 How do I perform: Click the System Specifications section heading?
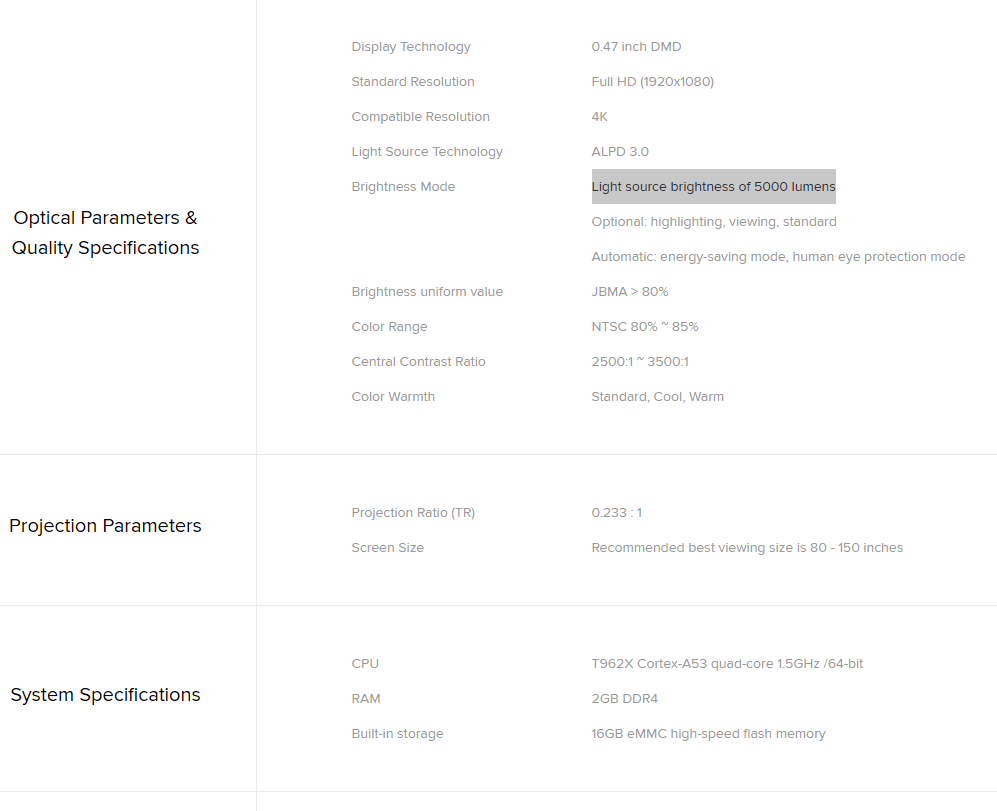coord(105,695)
